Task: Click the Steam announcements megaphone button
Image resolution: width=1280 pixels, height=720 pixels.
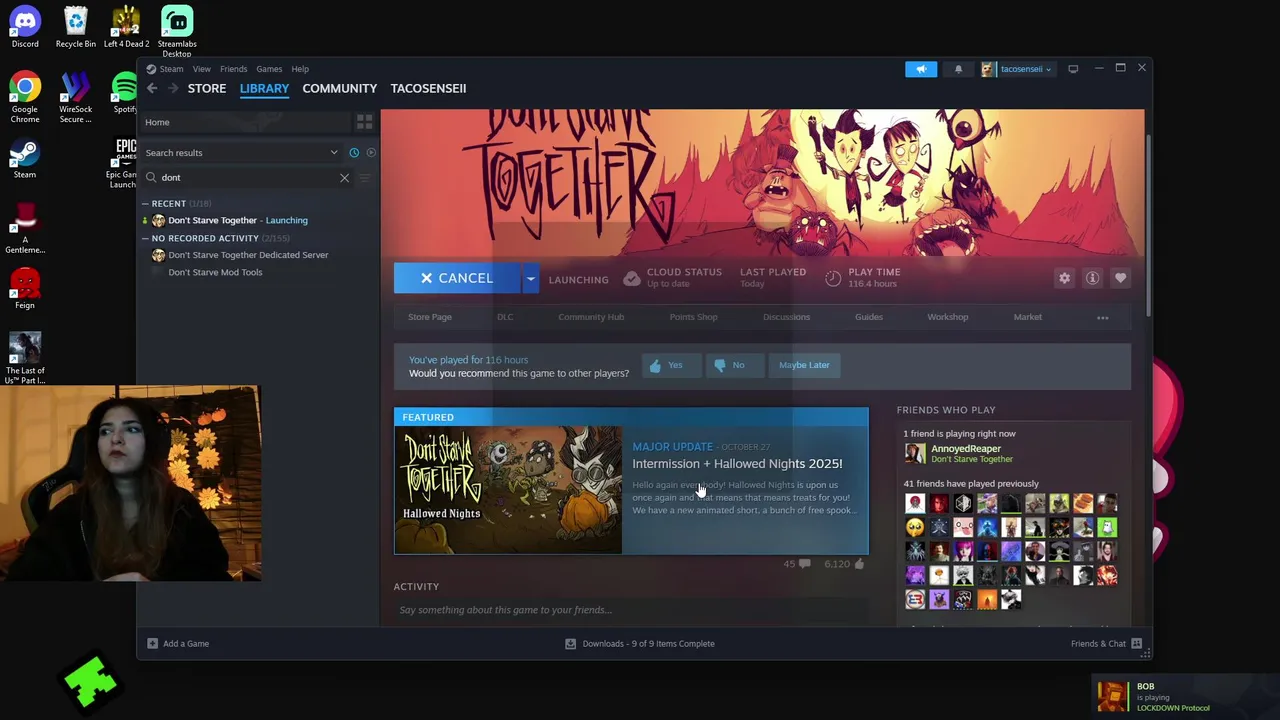Action: (921, 69)
